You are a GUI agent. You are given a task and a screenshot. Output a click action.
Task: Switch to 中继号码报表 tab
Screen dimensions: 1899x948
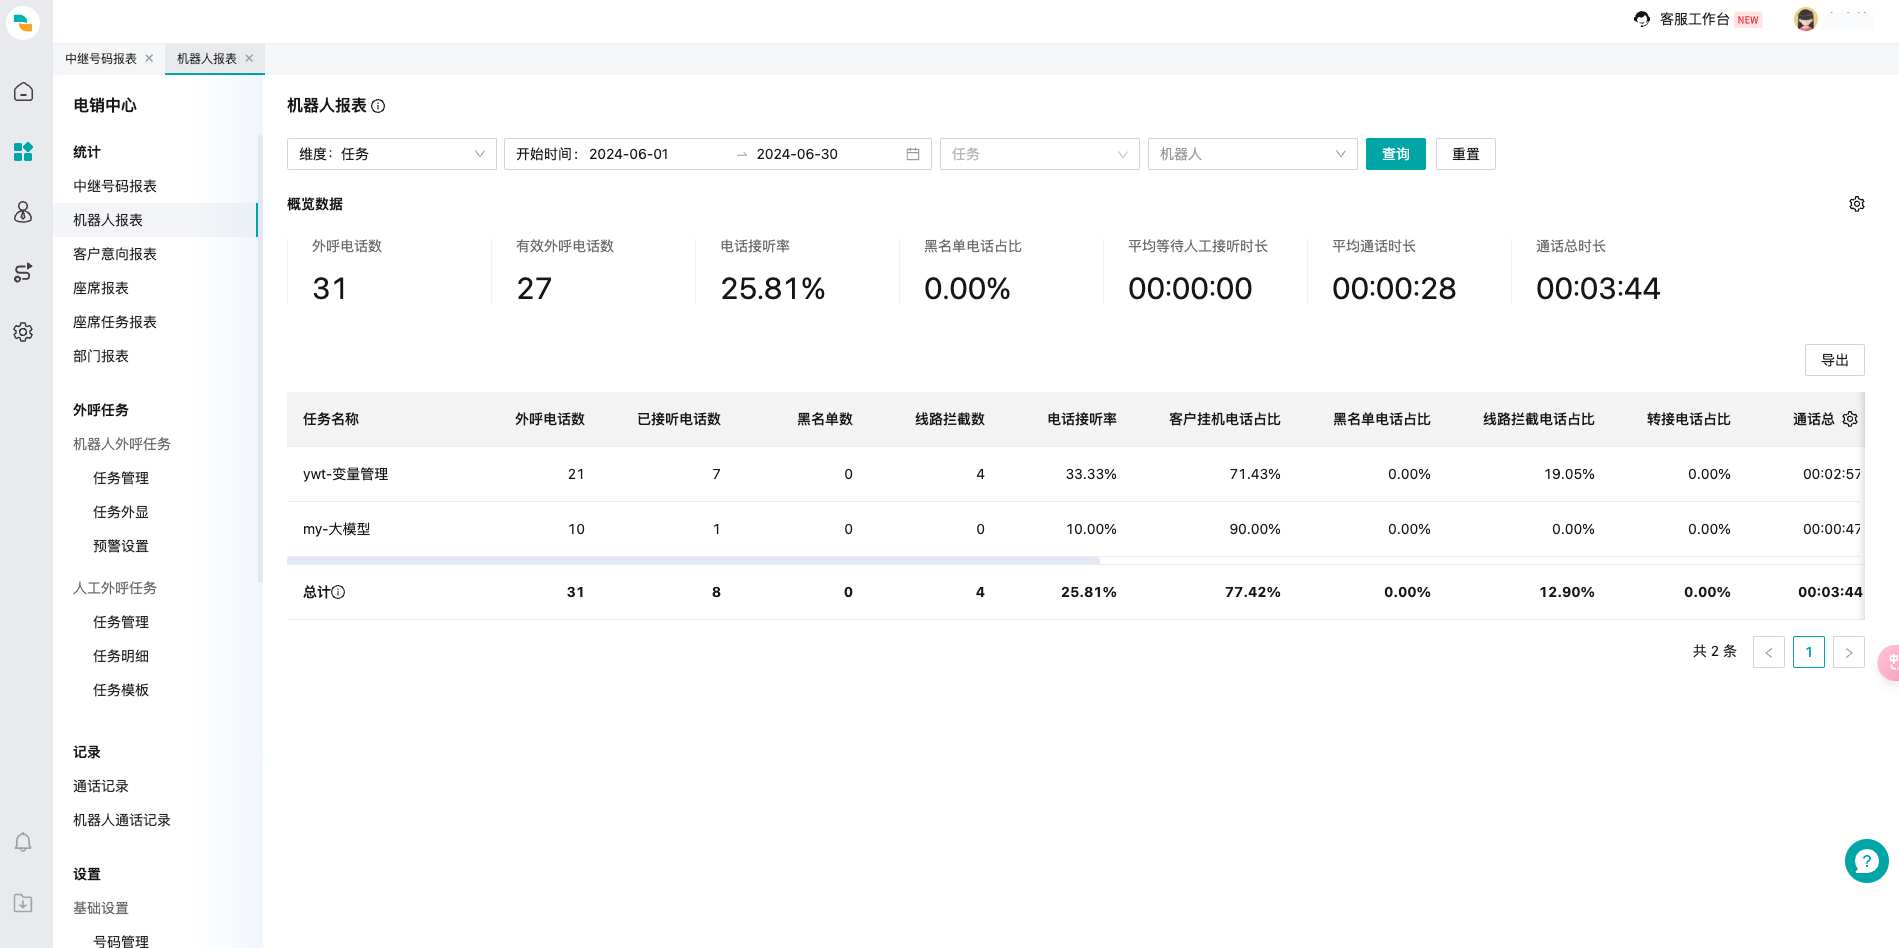click(x=101, y=59)
